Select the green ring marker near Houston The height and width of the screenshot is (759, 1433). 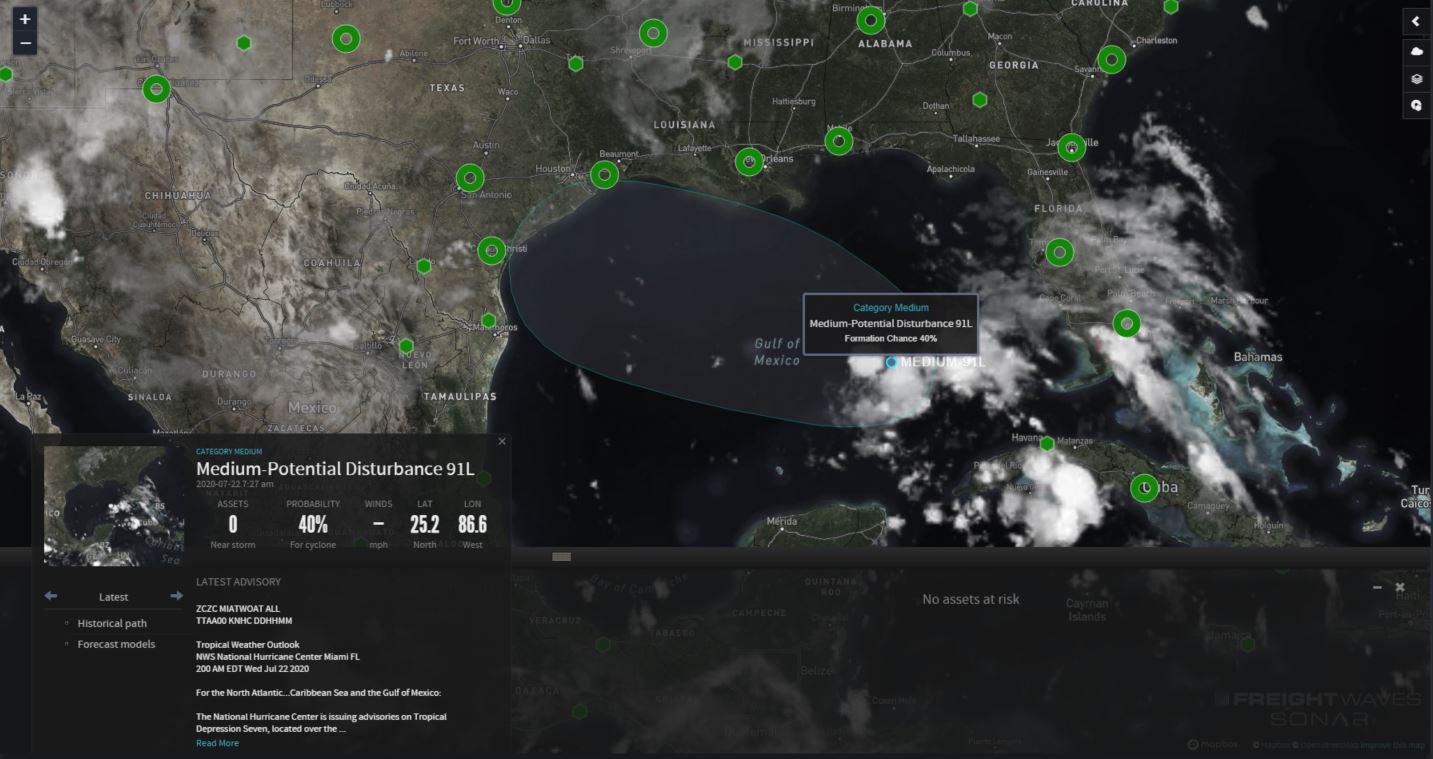point(604,175)
